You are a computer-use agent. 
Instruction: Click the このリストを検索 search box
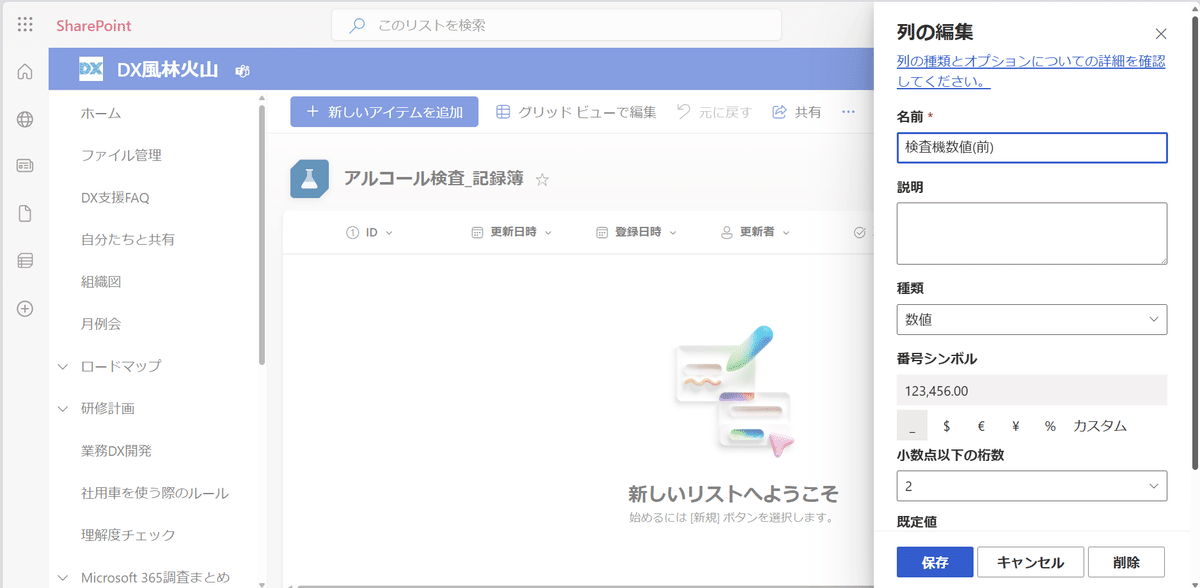pyautogui.click(x=558, y=25)
